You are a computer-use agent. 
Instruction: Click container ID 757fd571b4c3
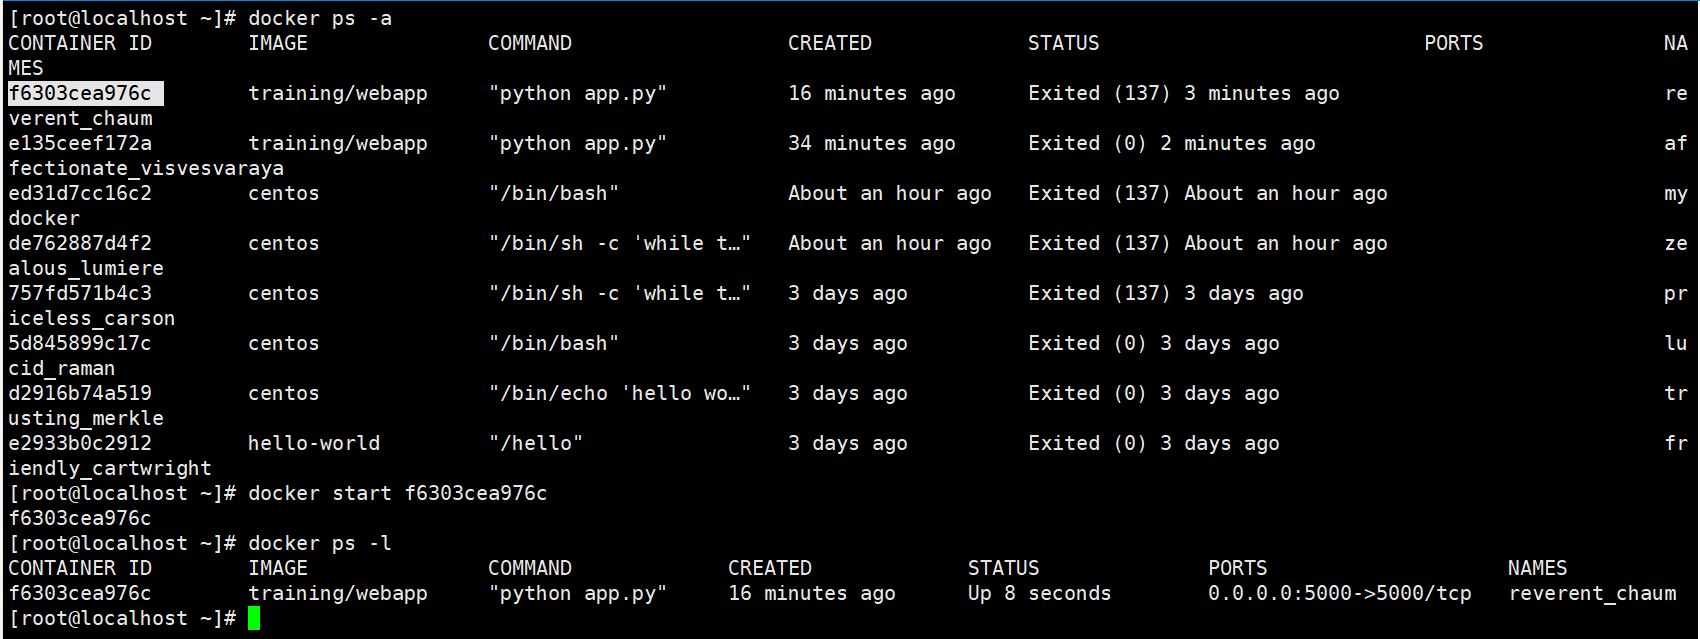click(x=80, y=293)
